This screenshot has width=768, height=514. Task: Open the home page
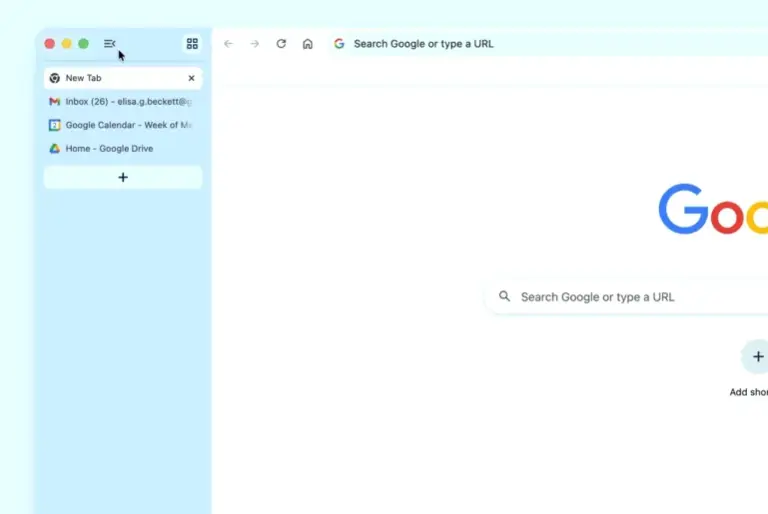coord(308,44)
